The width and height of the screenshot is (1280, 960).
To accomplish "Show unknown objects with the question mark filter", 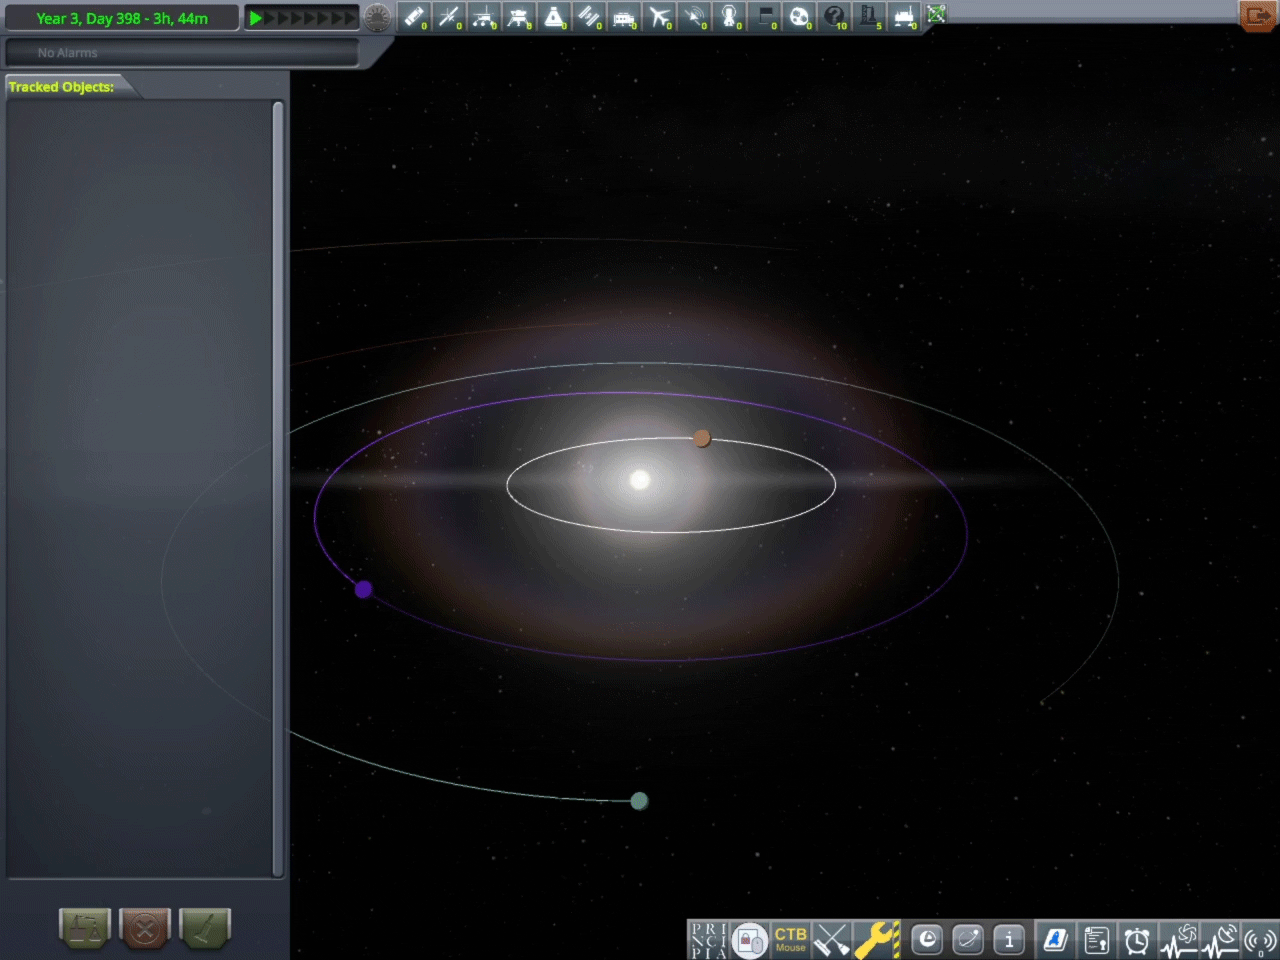I will tap(835, 16).
